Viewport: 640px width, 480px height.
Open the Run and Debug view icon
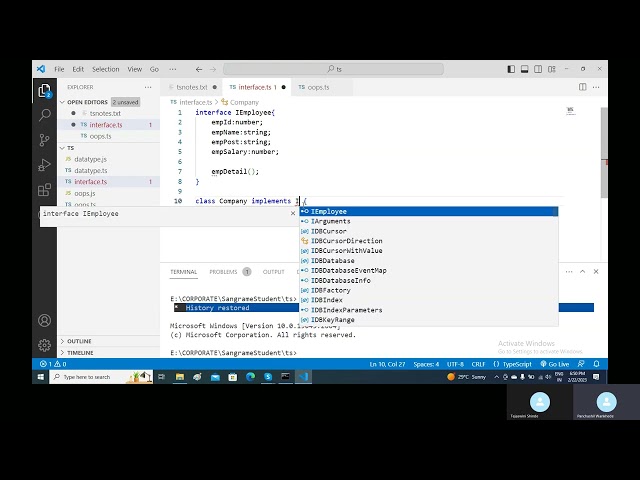(x=44, y=165)
